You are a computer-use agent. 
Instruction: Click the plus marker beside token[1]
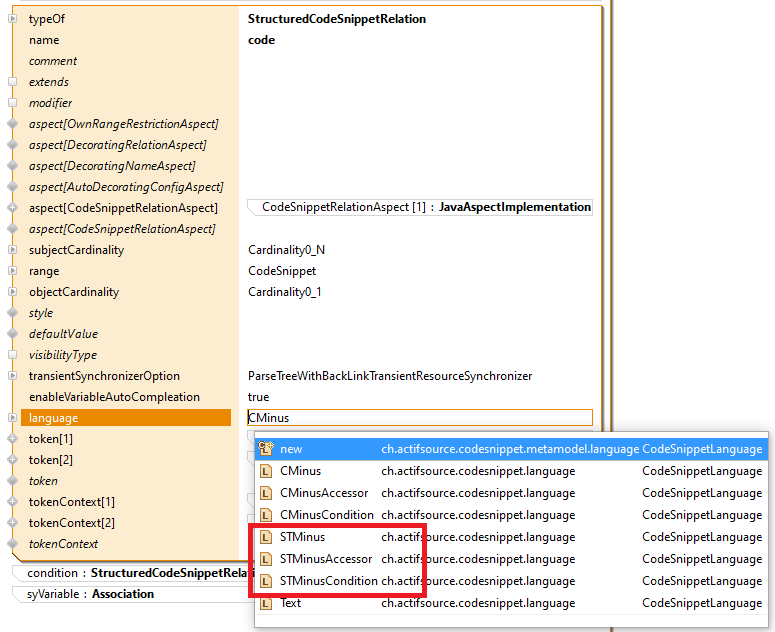tap(13, 439)
